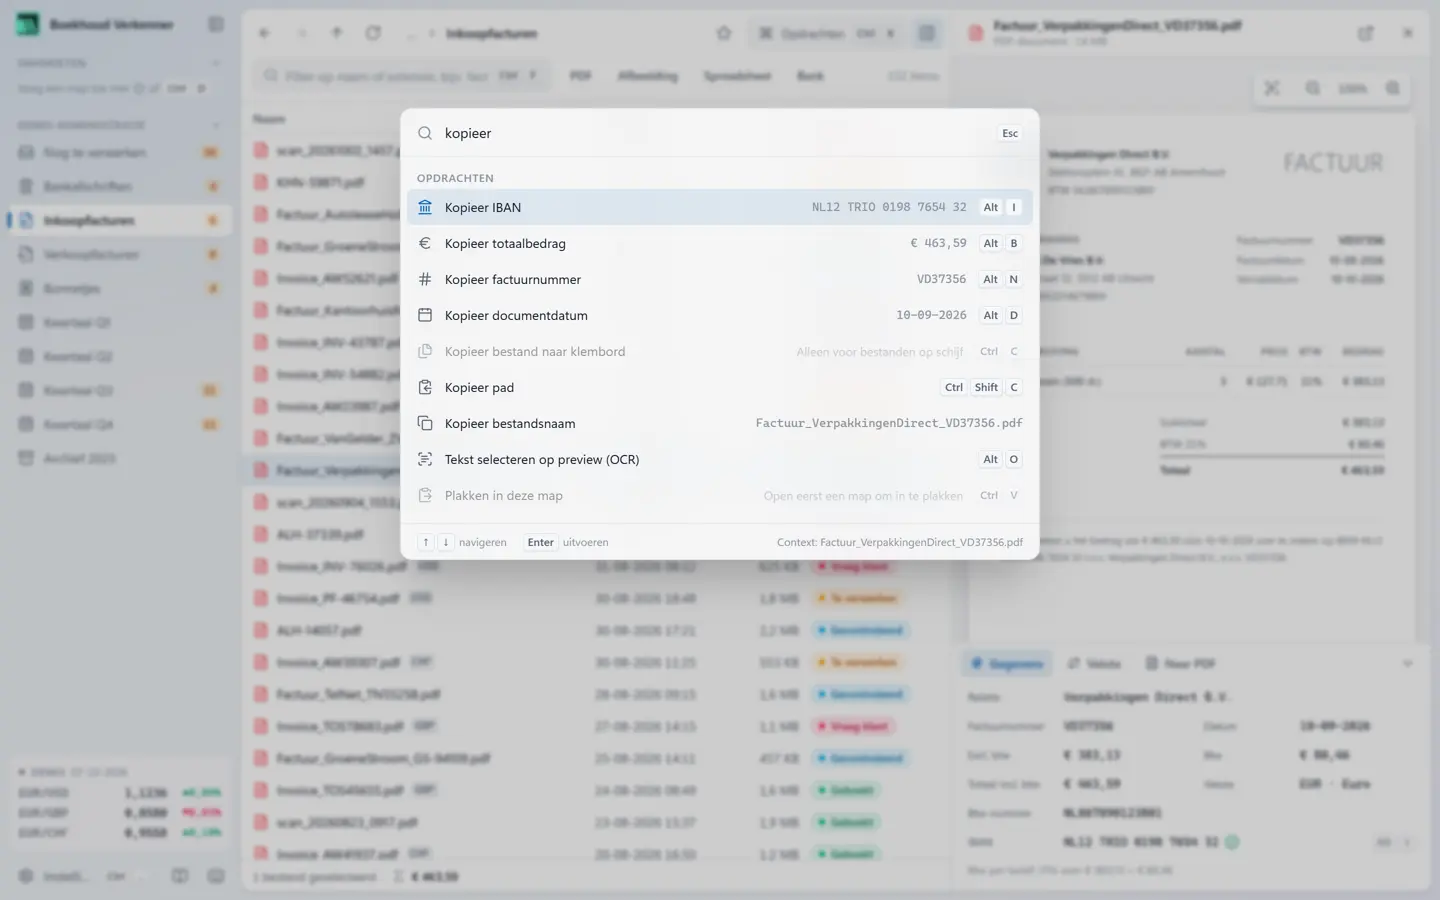The width and height of the screenshot is (1440, 900).
Task: Select the 'Plakken in deze map' entry
Action: 719,495
